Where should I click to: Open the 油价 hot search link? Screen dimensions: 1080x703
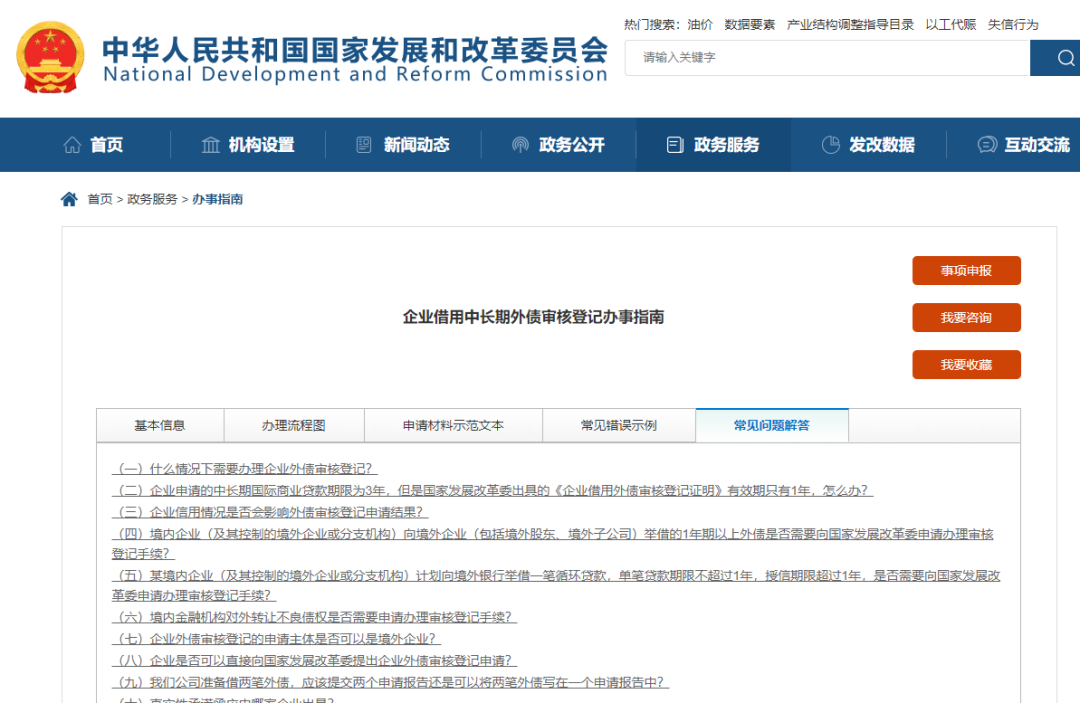click(698, 24)
